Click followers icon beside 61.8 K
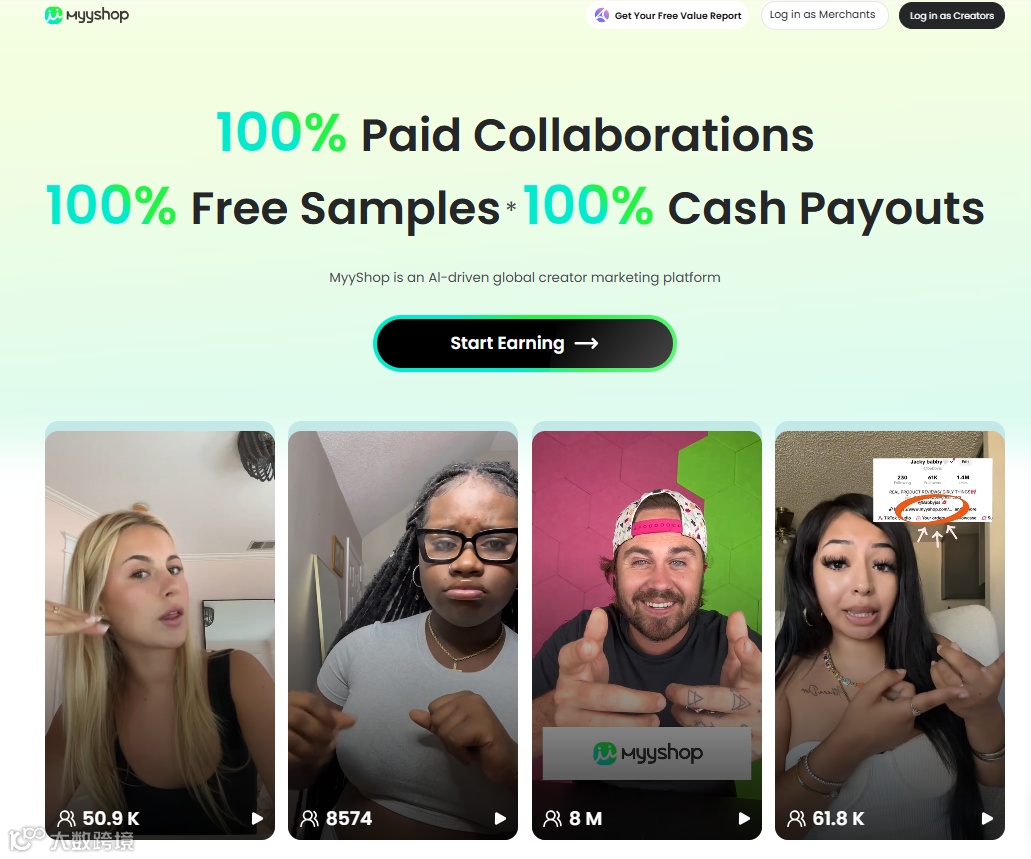The width and height of the screenshot is (1031, 859). coord(796,818)
